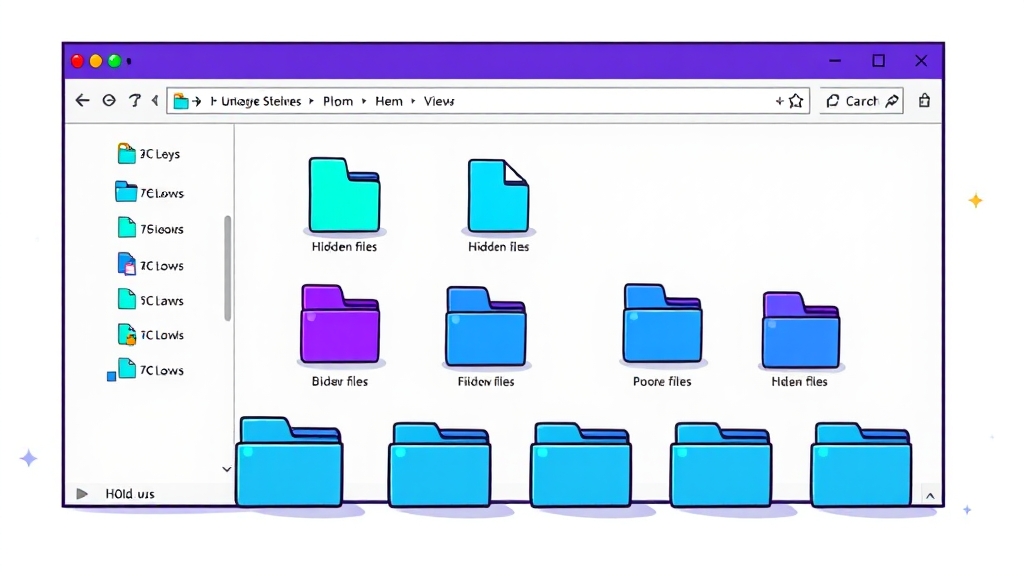This screenshot has height=576, width=1024.
Task: Open the Fiiden files folder
Action: tap(485, 327)
